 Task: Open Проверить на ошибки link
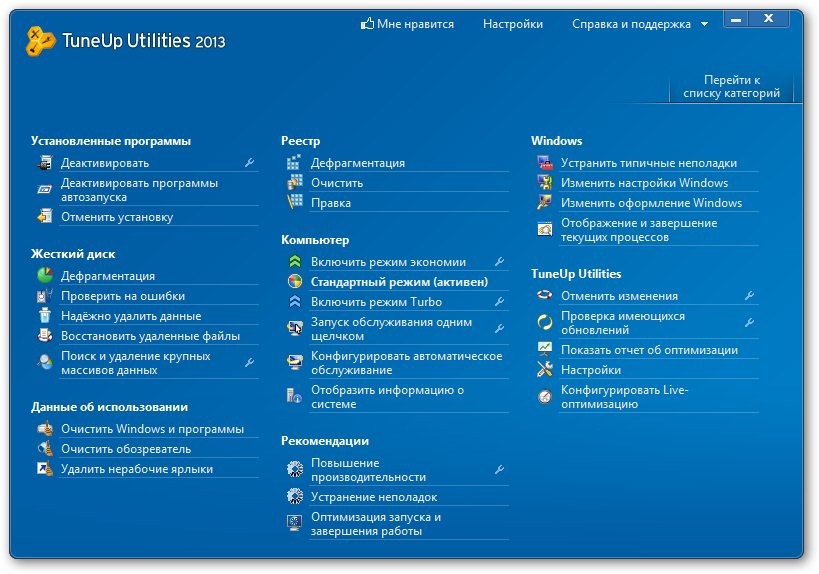click(123, 296)
